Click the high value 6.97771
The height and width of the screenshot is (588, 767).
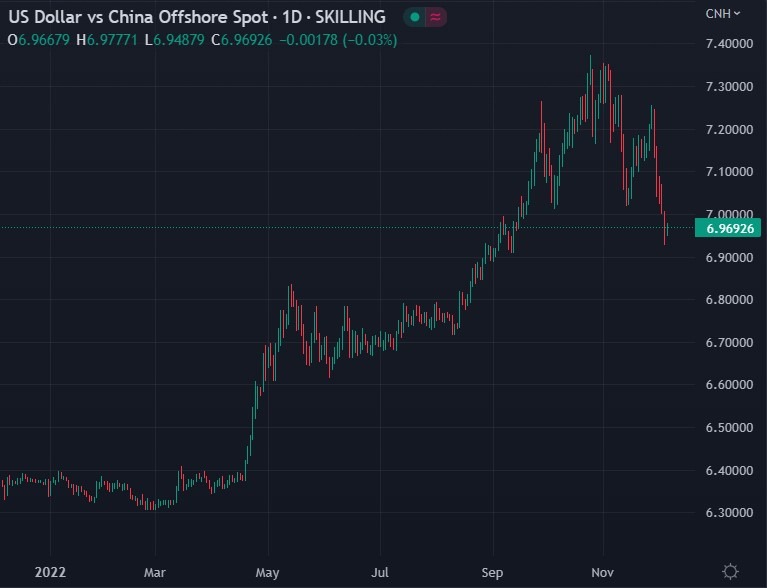click(112, 40)
